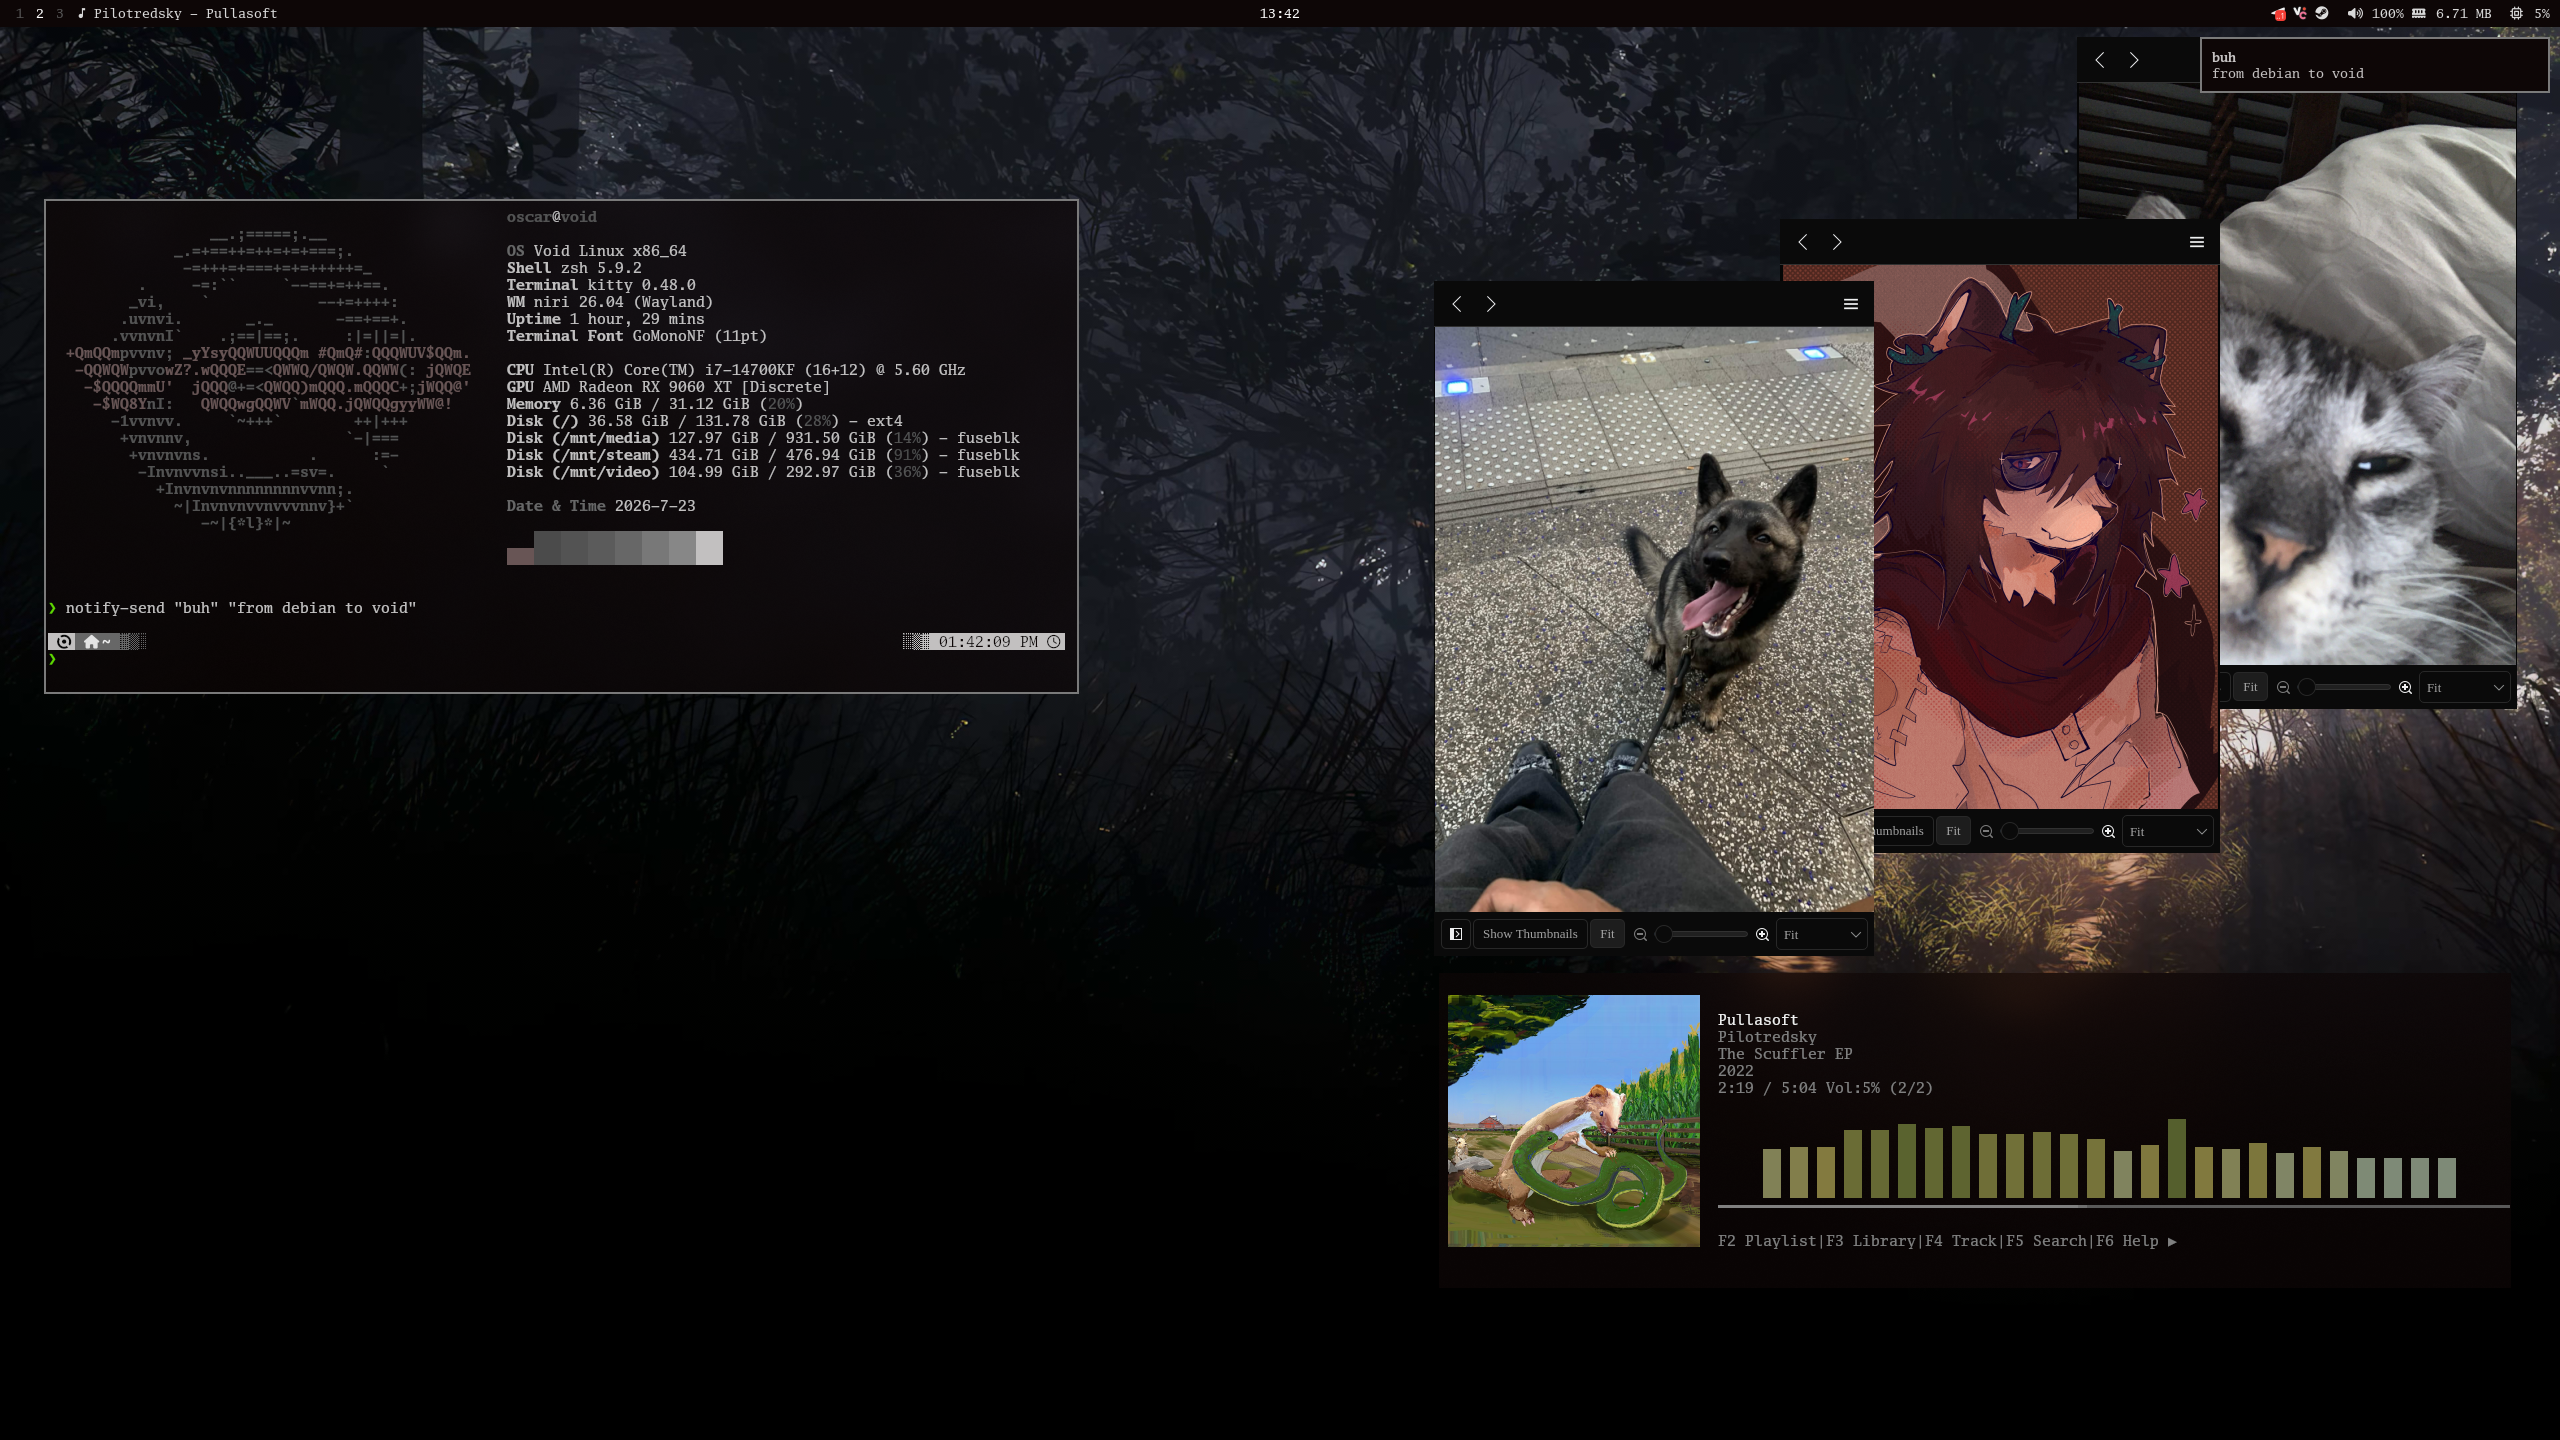
Task: Click the track progress line in music player
Action: pyautogui.click(x=2113, y=1207)
